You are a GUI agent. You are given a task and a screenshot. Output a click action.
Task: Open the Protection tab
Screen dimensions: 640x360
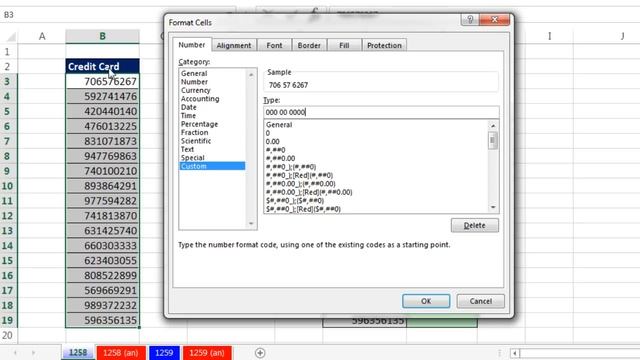click(x=384, y=45)
